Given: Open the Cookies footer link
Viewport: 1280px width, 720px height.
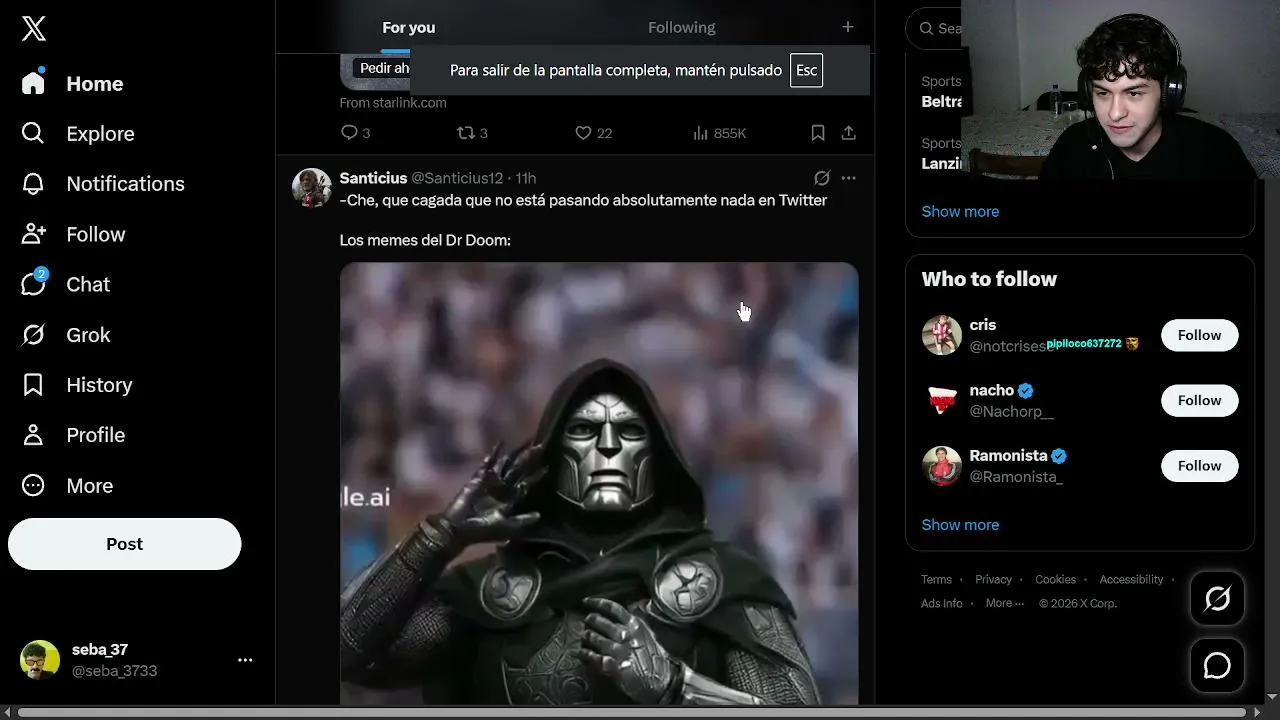Looking at the screenshot, I should 1055,579.
